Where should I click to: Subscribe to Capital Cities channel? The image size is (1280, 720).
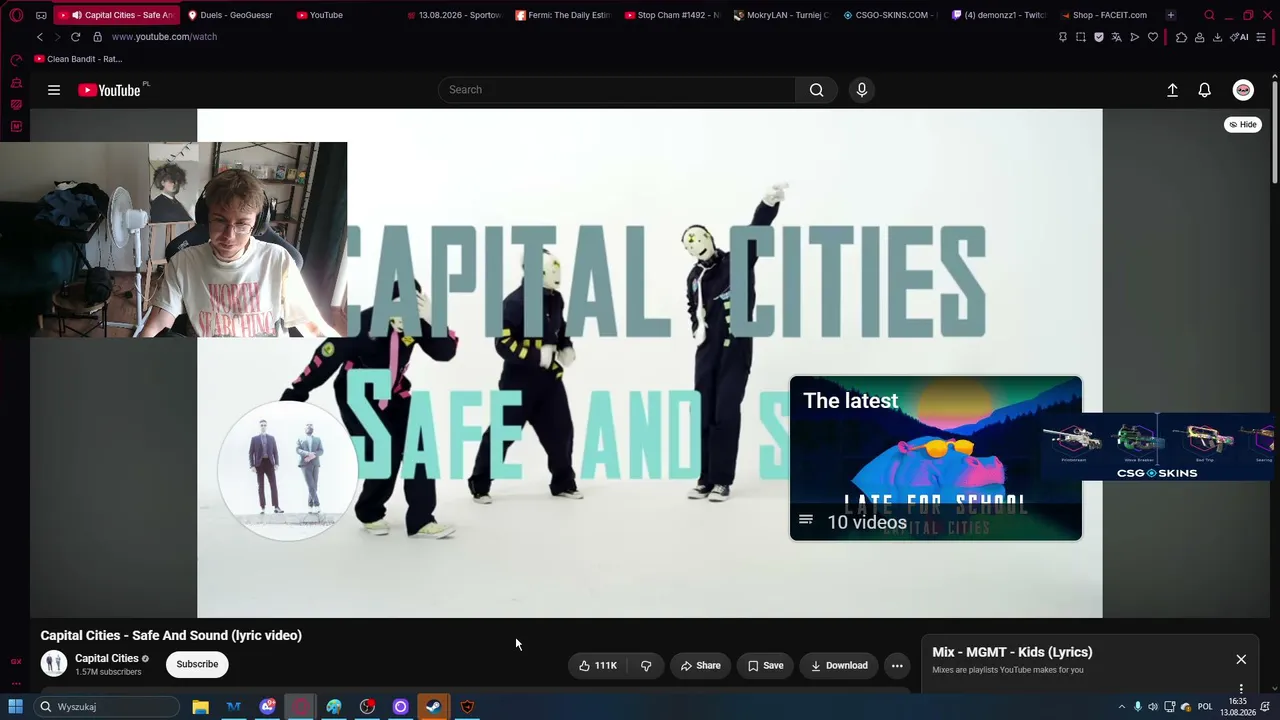pos(197,664)
